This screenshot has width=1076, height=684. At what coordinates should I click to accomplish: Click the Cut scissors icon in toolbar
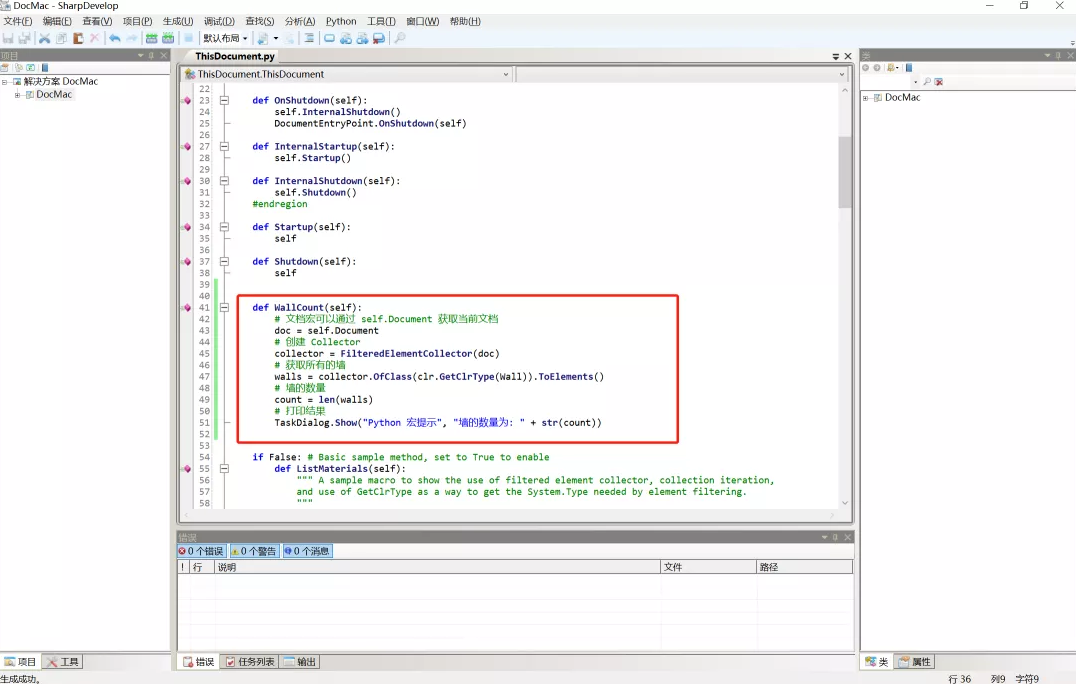pyautogui.click(x=44, y=38)
